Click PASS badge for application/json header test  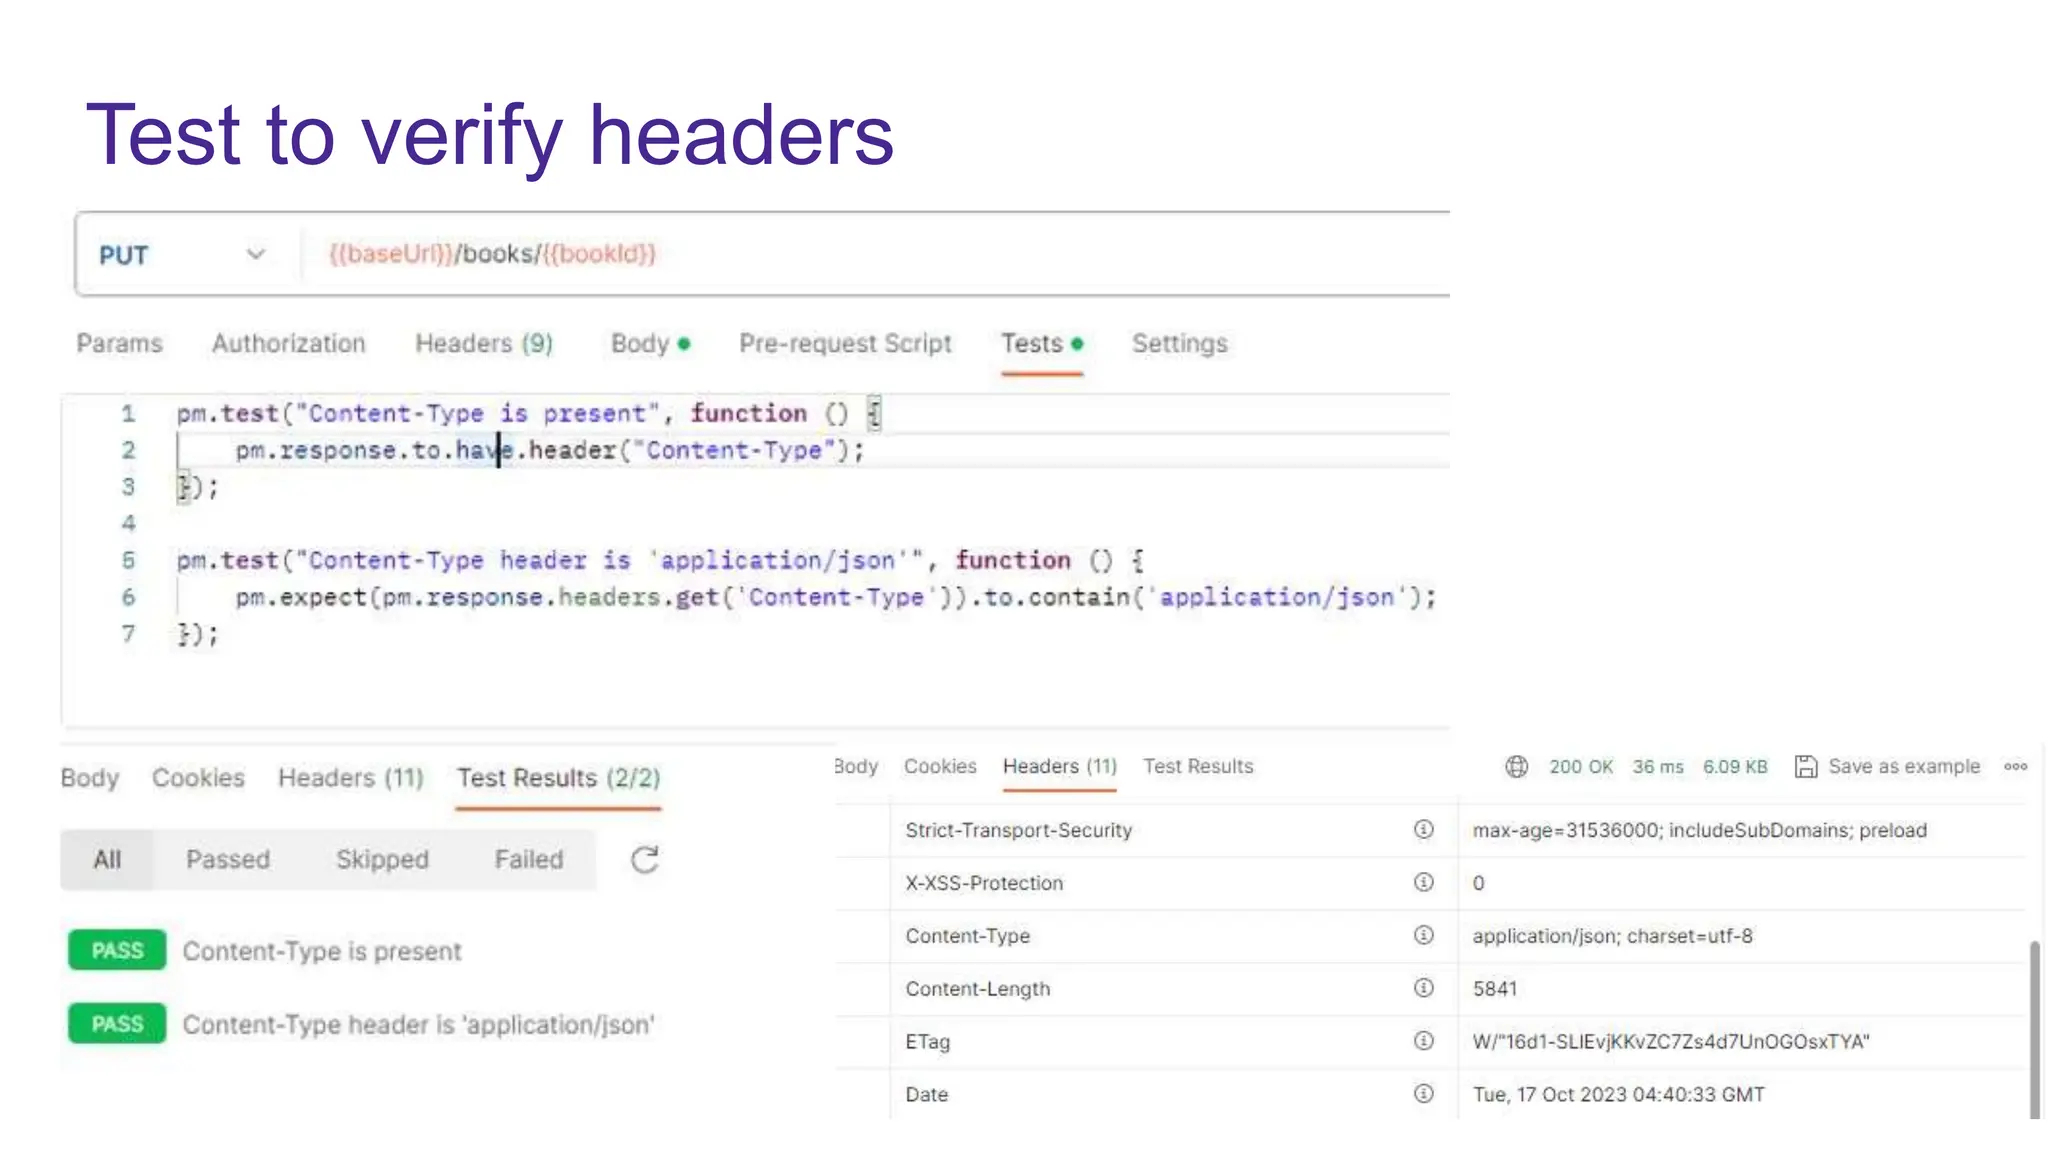pos(117,1023)
